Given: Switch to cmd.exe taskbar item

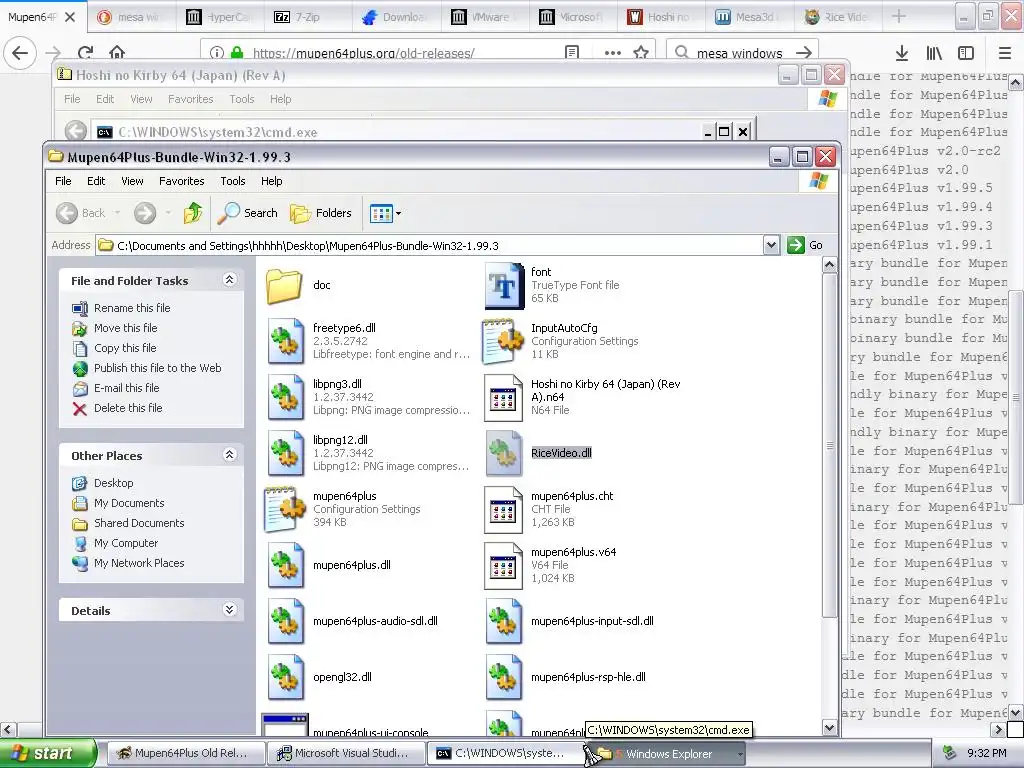Looking at the screenshot, I should point(505,753).
